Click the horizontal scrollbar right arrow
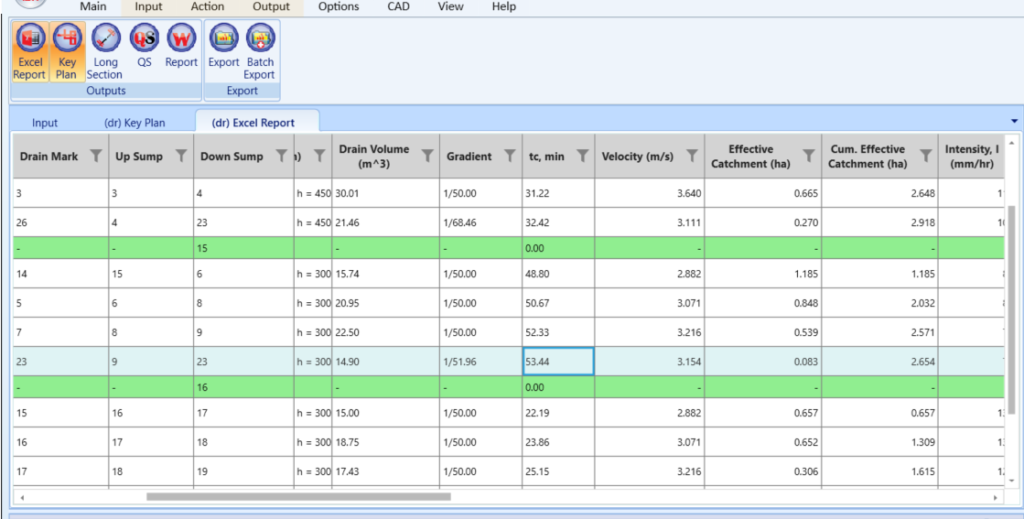The height and width of the screenshot is (519, 1024). 995,497
